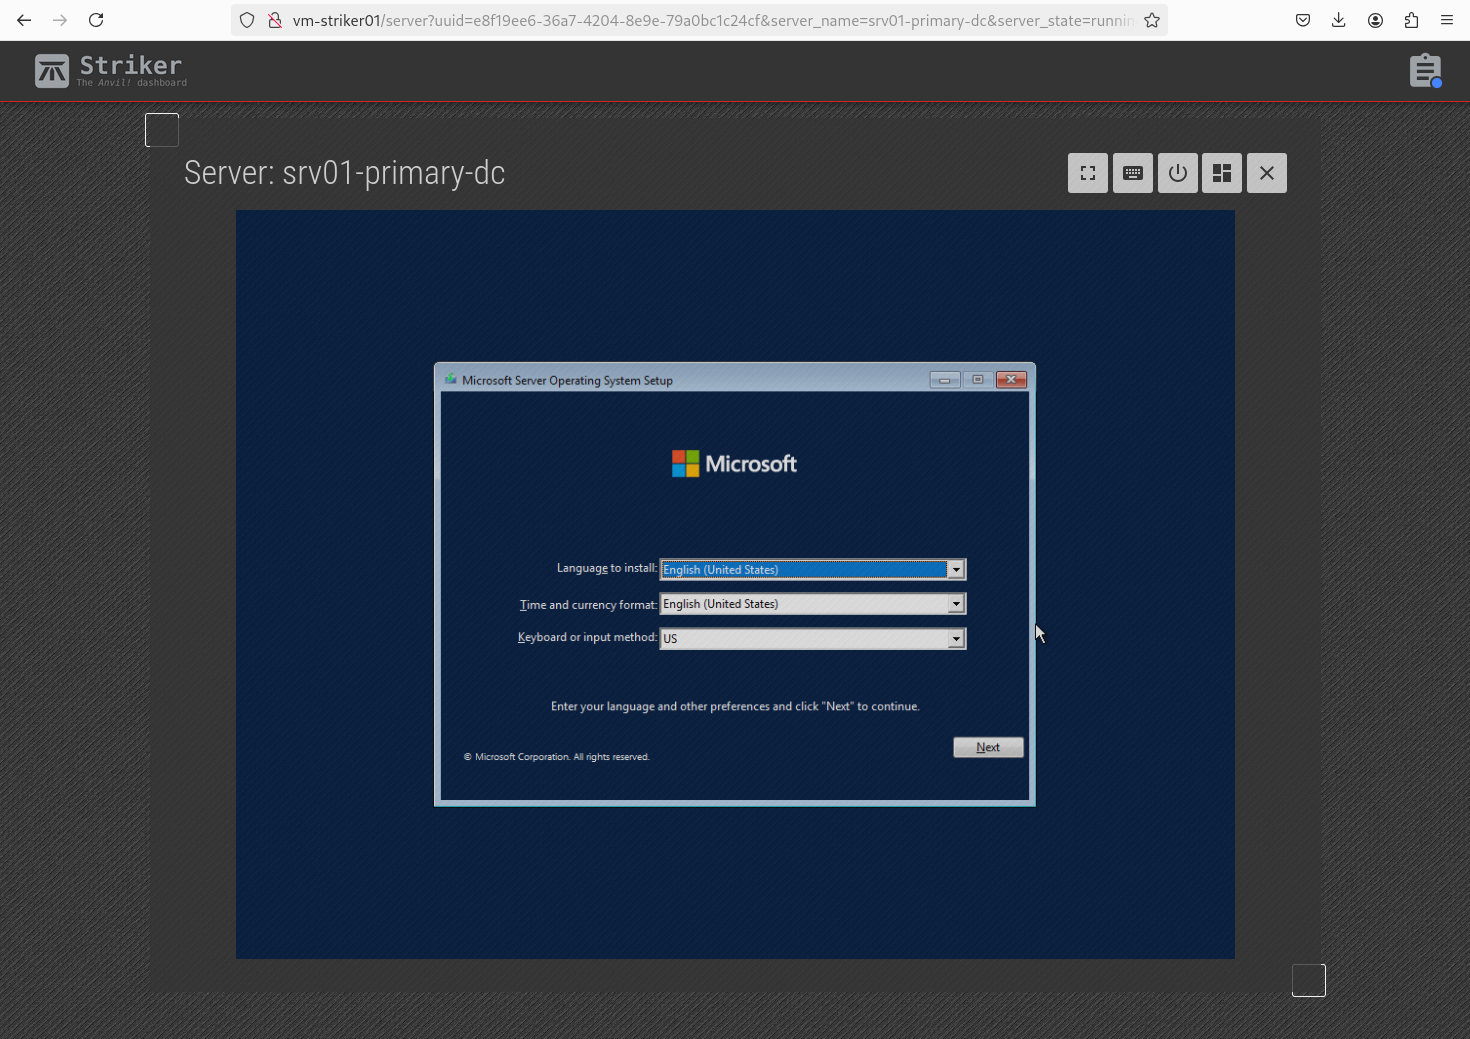Screen dimensions: 1470x1039
Task: Click the Striker anvil logo
Action: coord(52,71)
